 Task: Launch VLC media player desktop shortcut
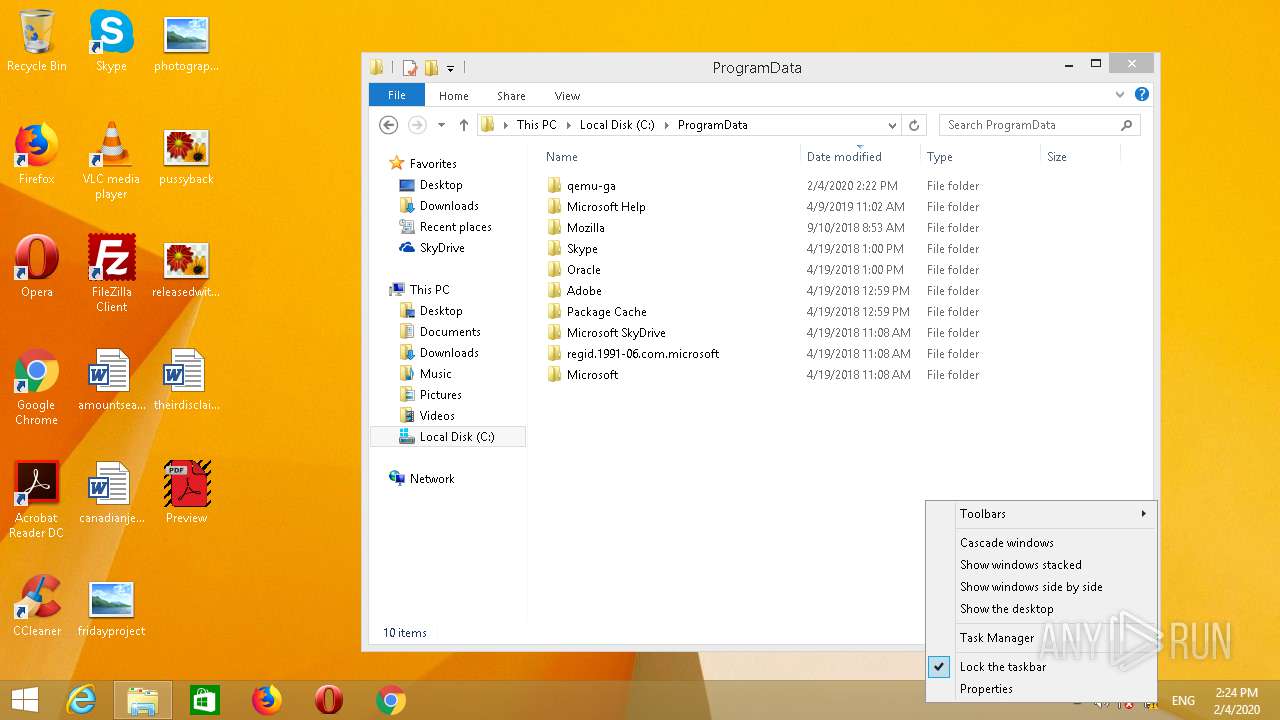pos(111,160)
